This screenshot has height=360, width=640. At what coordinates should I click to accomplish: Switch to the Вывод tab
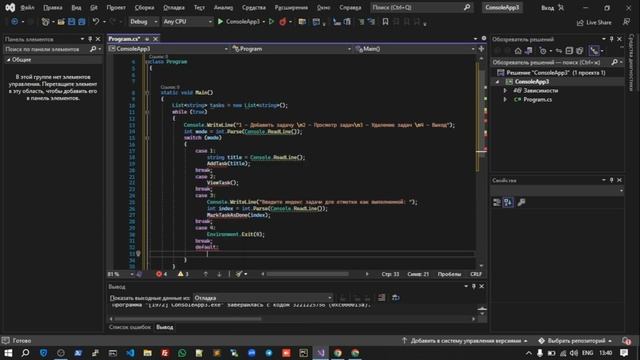164,327
